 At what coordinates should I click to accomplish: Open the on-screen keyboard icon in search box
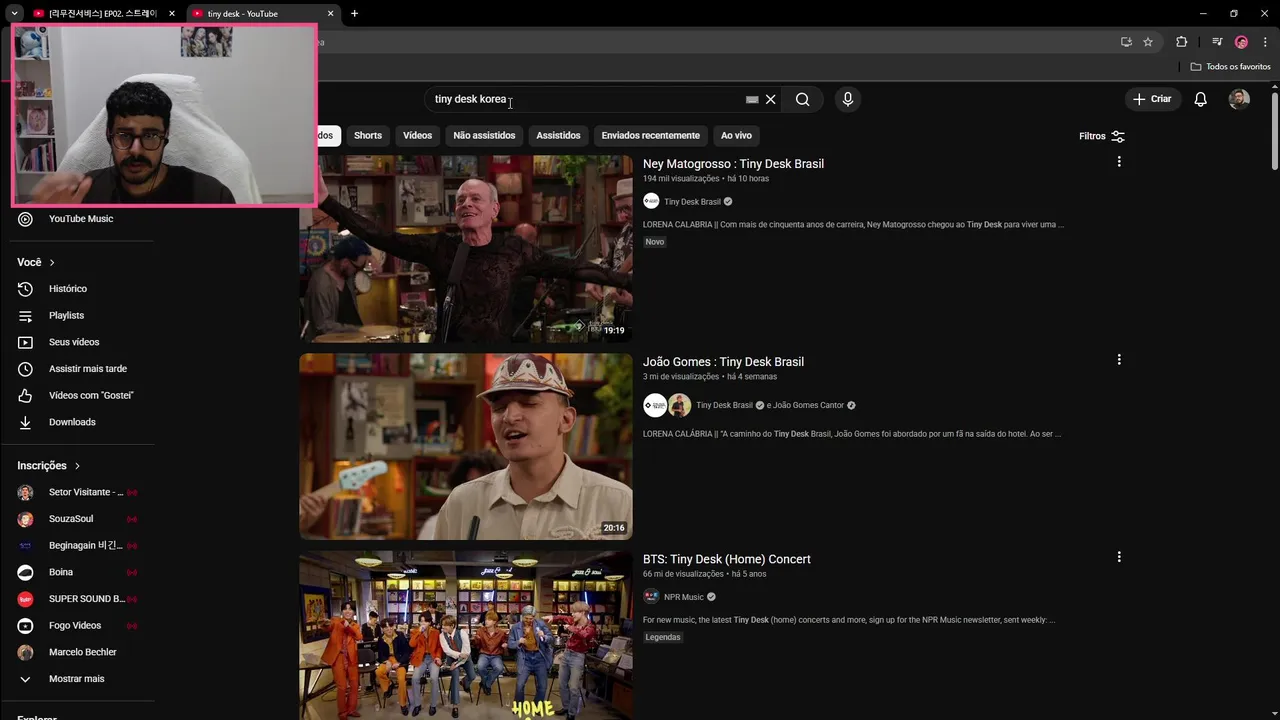(752, 100)
